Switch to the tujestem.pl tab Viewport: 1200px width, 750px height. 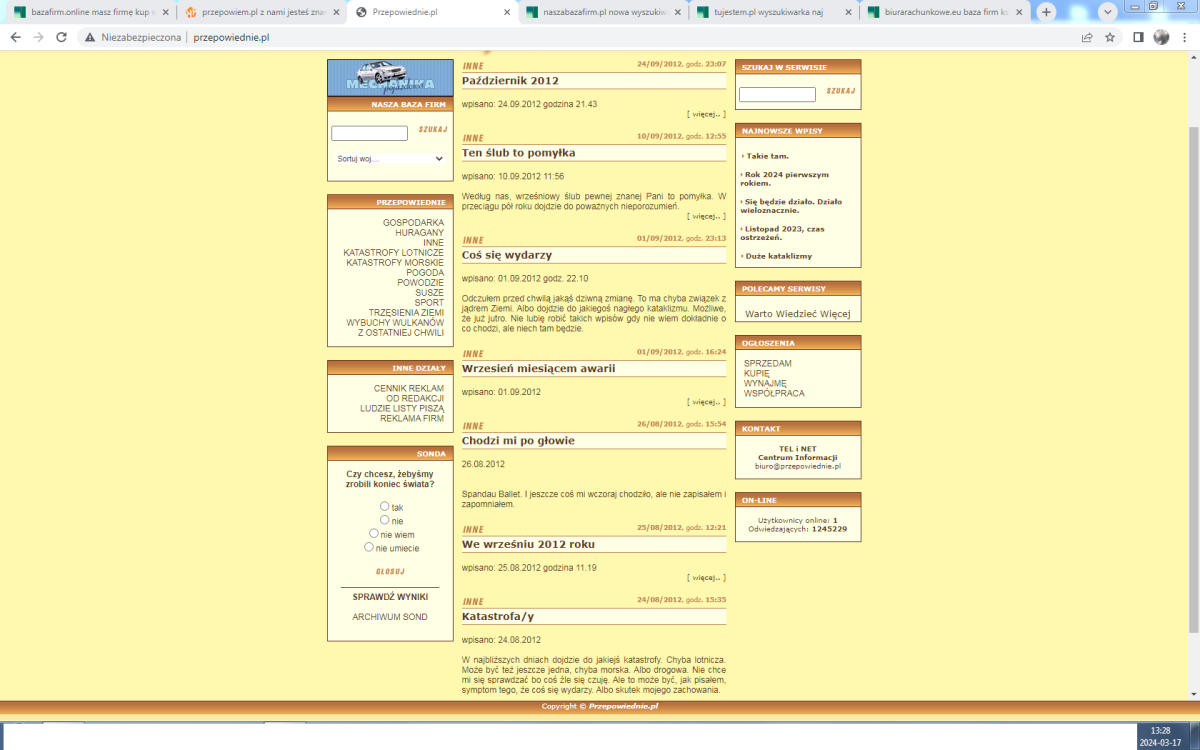[771, 12]
